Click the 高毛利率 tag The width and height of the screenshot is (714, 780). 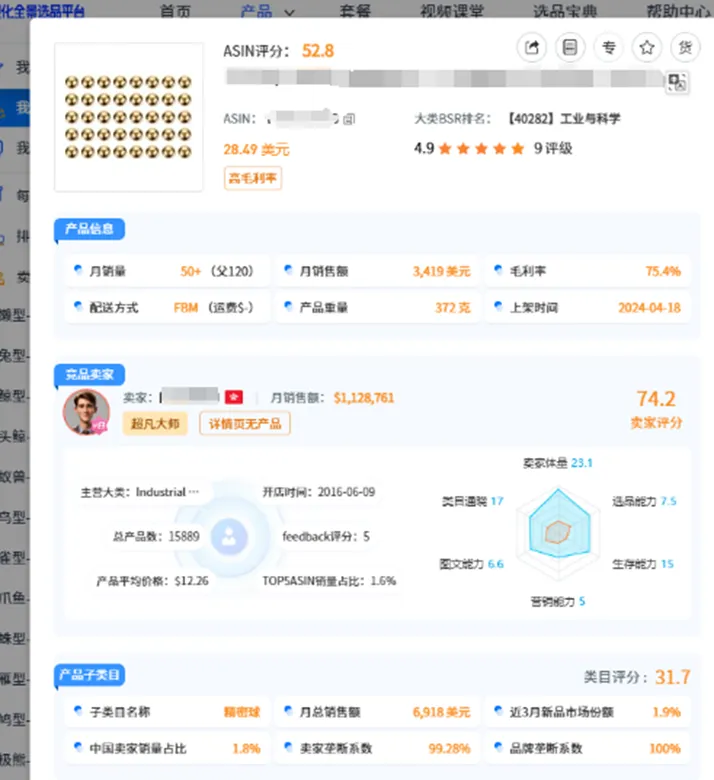tap(253, 178)
